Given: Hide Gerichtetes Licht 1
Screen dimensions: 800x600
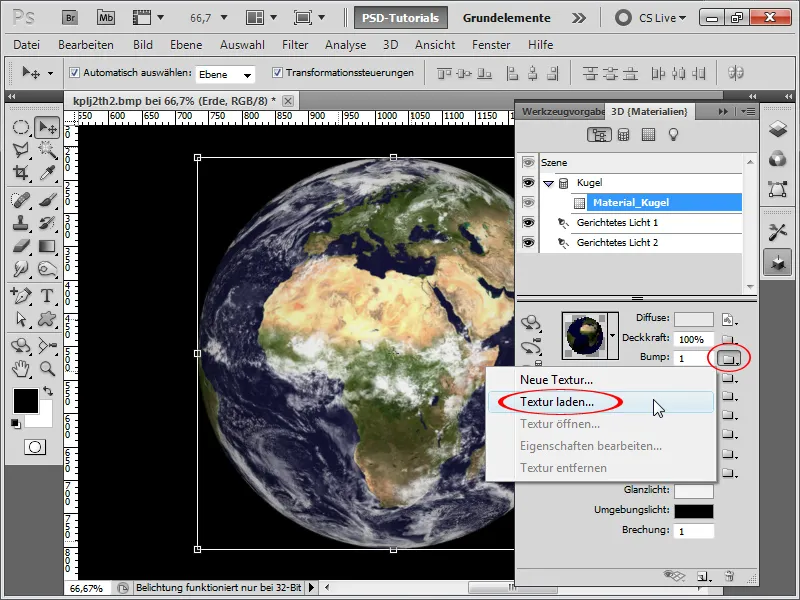Looking at the screenshot, I should coord(528,222).
